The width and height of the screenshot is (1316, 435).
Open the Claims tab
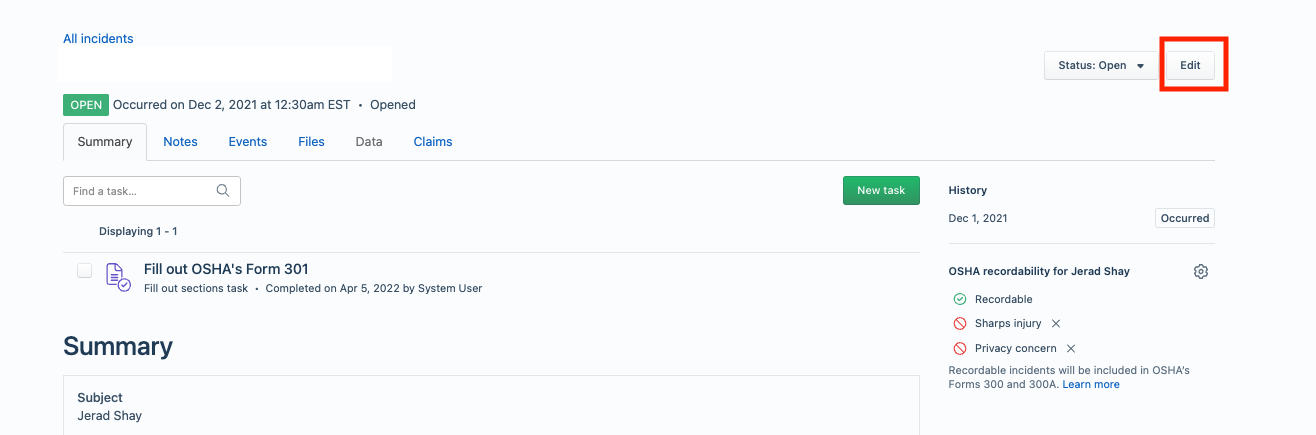[x=433, y=142]
